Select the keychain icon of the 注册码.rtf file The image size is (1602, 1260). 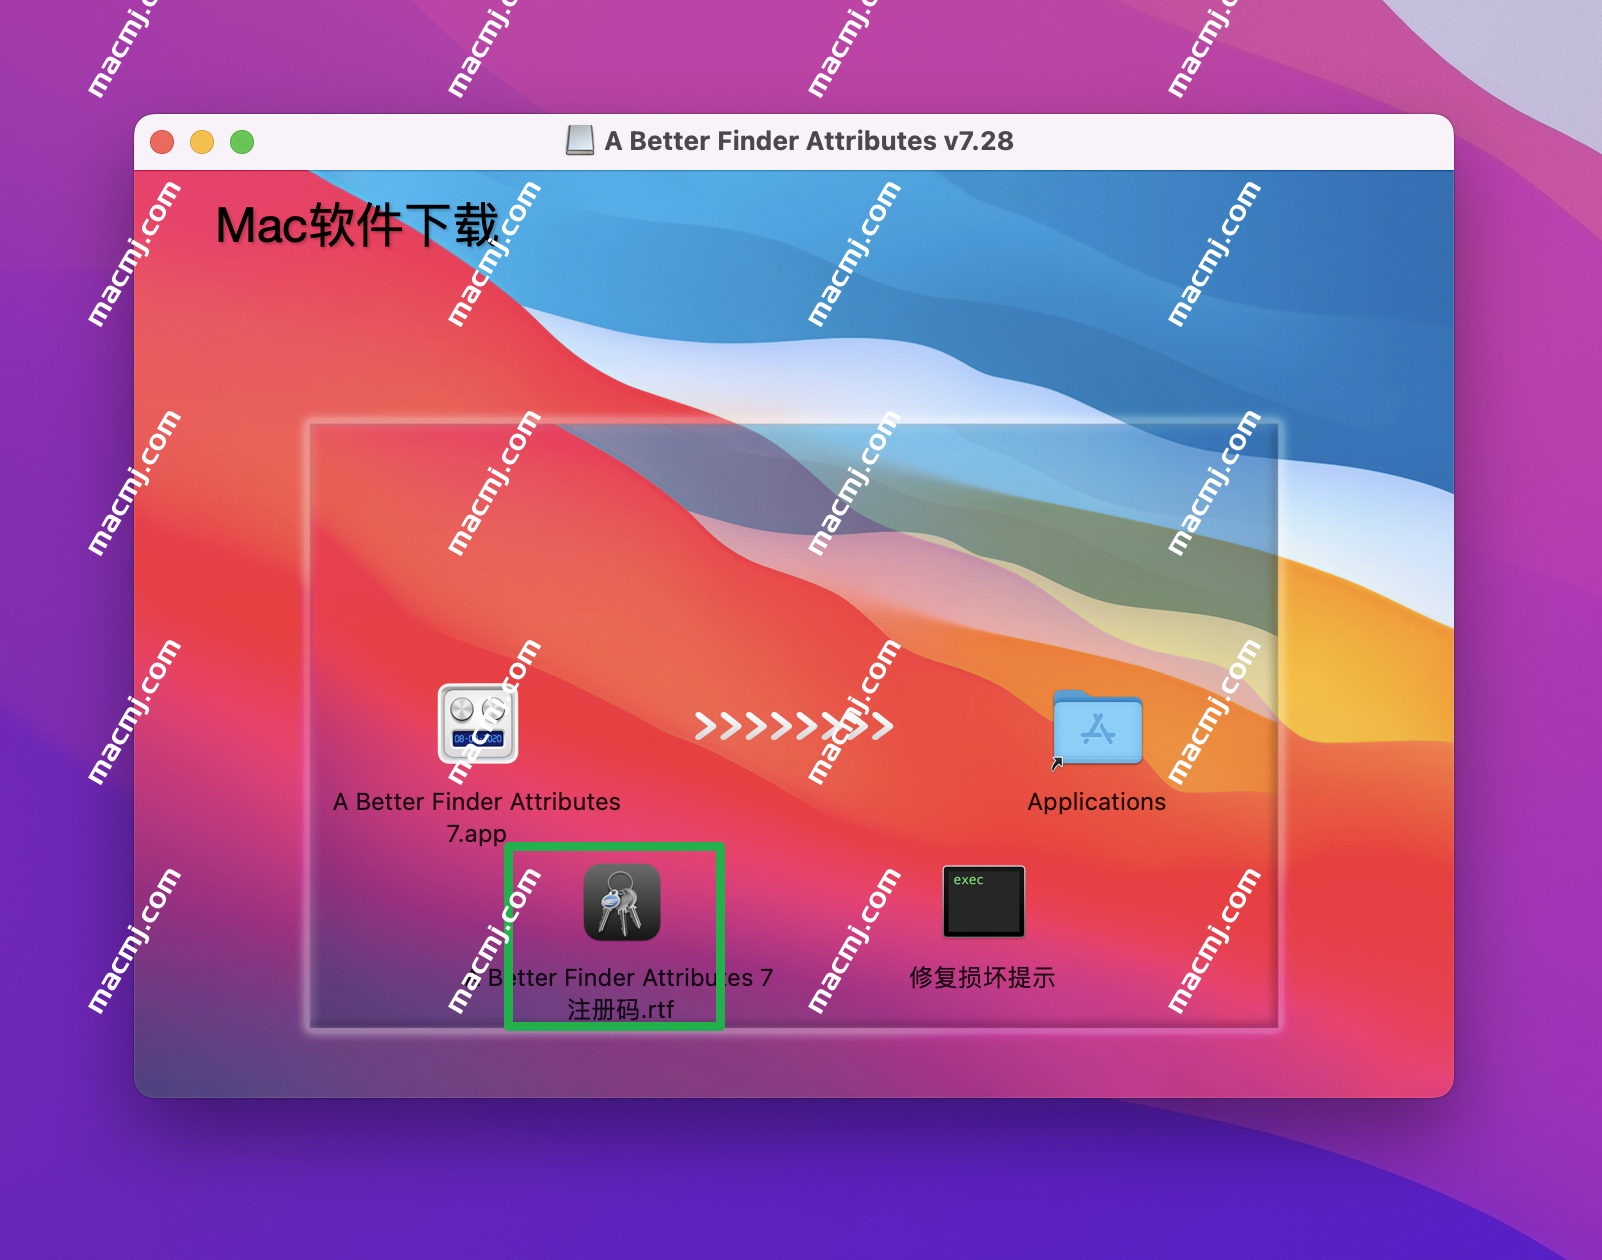pyautogui.click(x=622, y=902)
